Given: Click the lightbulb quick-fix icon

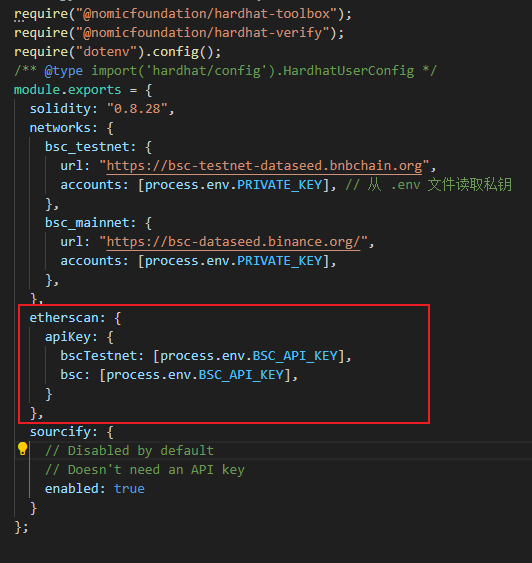Looking at the screenshot, I should coord(22,449).
